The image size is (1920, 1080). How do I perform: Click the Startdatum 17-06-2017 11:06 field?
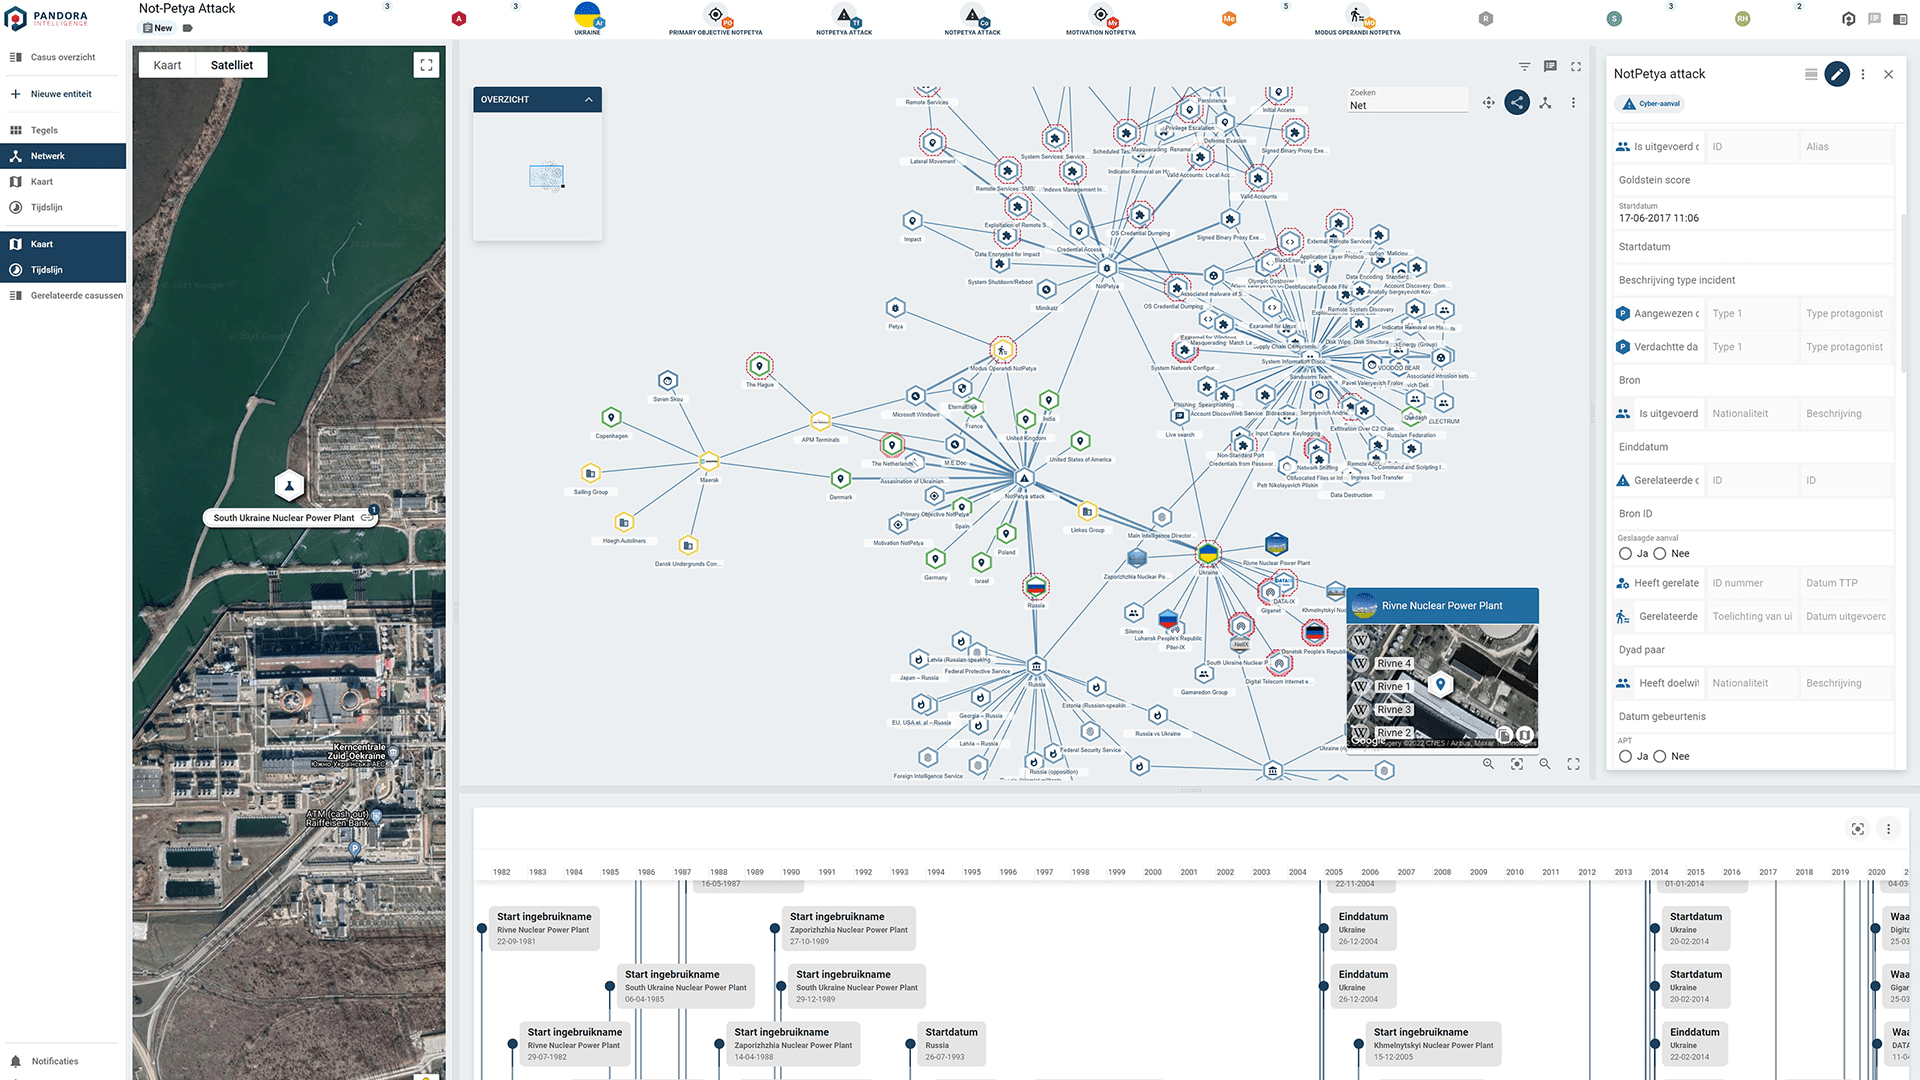(1753, 213)
